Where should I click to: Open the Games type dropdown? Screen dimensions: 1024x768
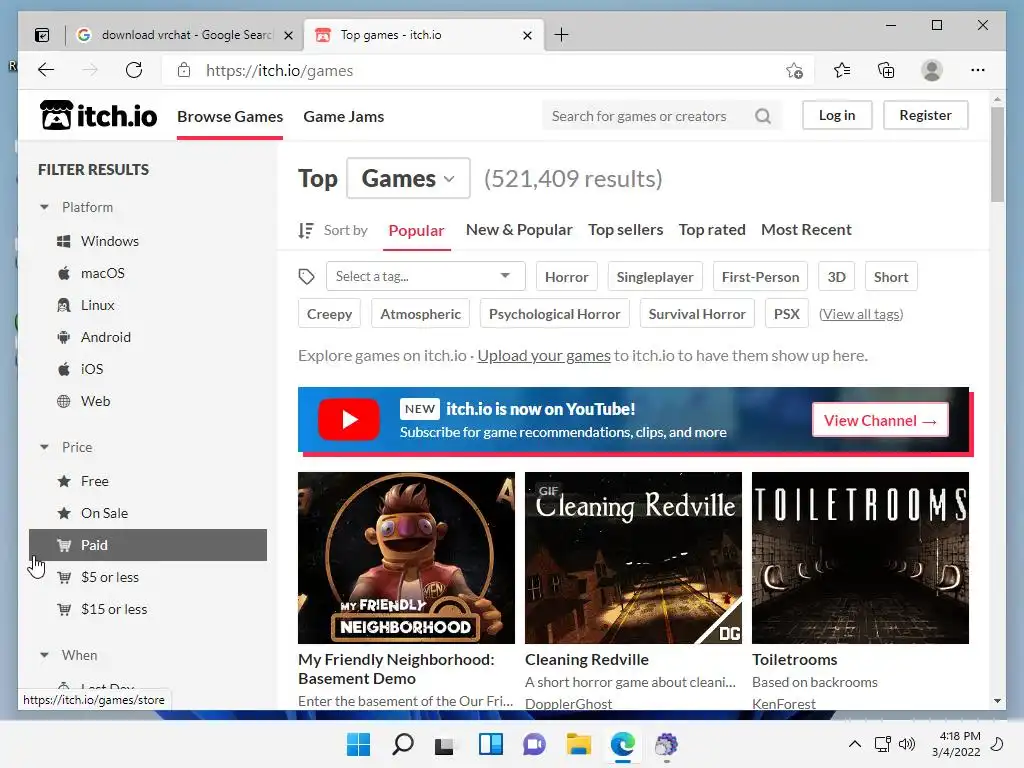coord(408,178)
